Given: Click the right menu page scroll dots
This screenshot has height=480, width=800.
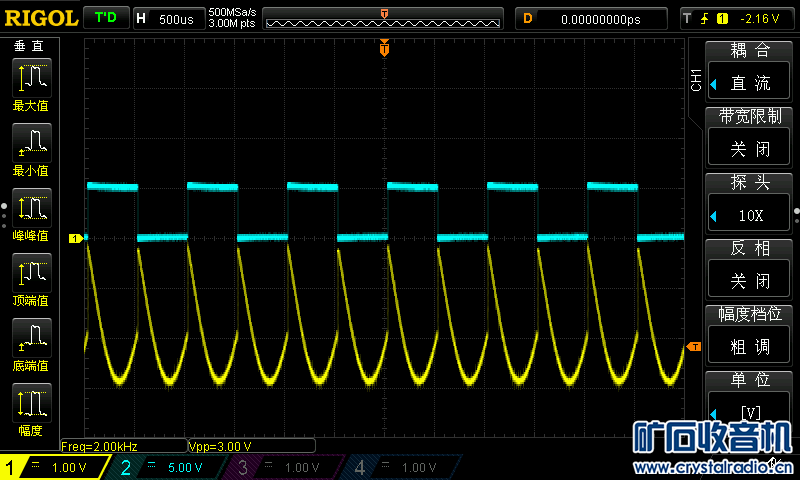Looking at the screenshot, I should click(796, 215).
